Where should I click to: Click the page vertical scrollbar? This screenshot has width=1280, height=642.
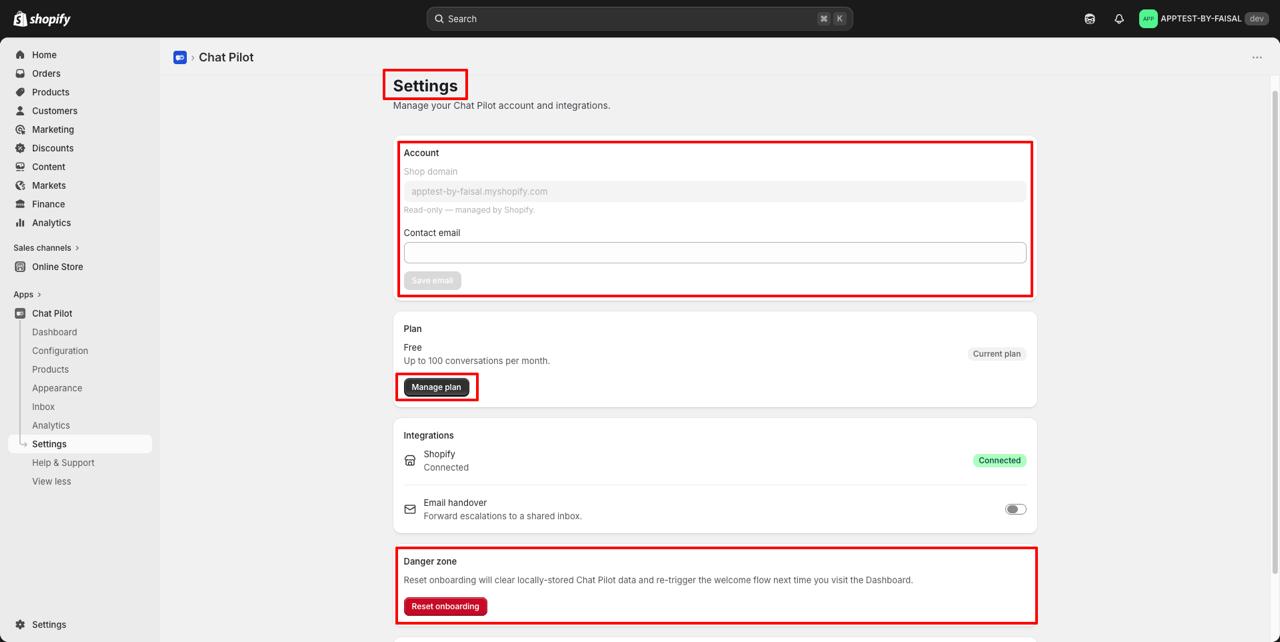click(1275, 330)
